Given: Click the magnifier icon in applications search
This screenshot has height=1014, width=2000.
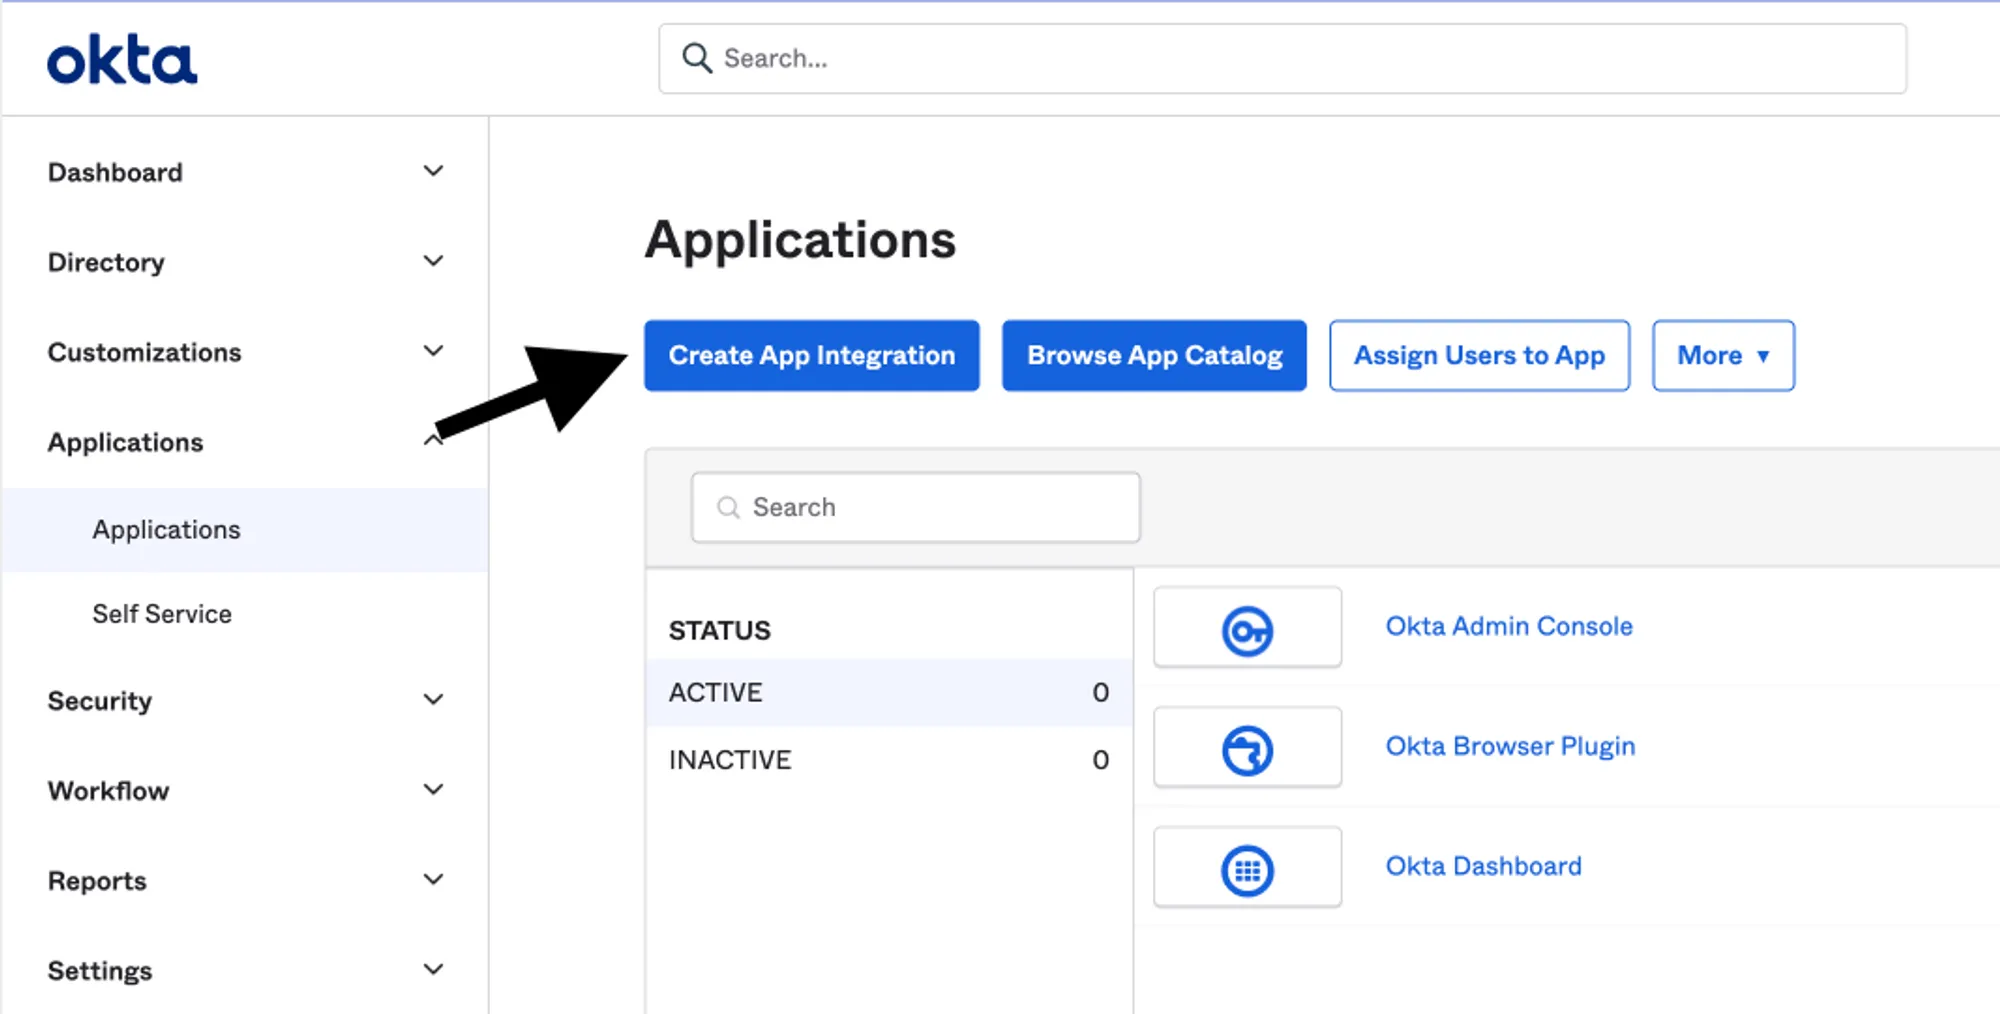Looking at the screenshot, I should (x=729, y=508).
